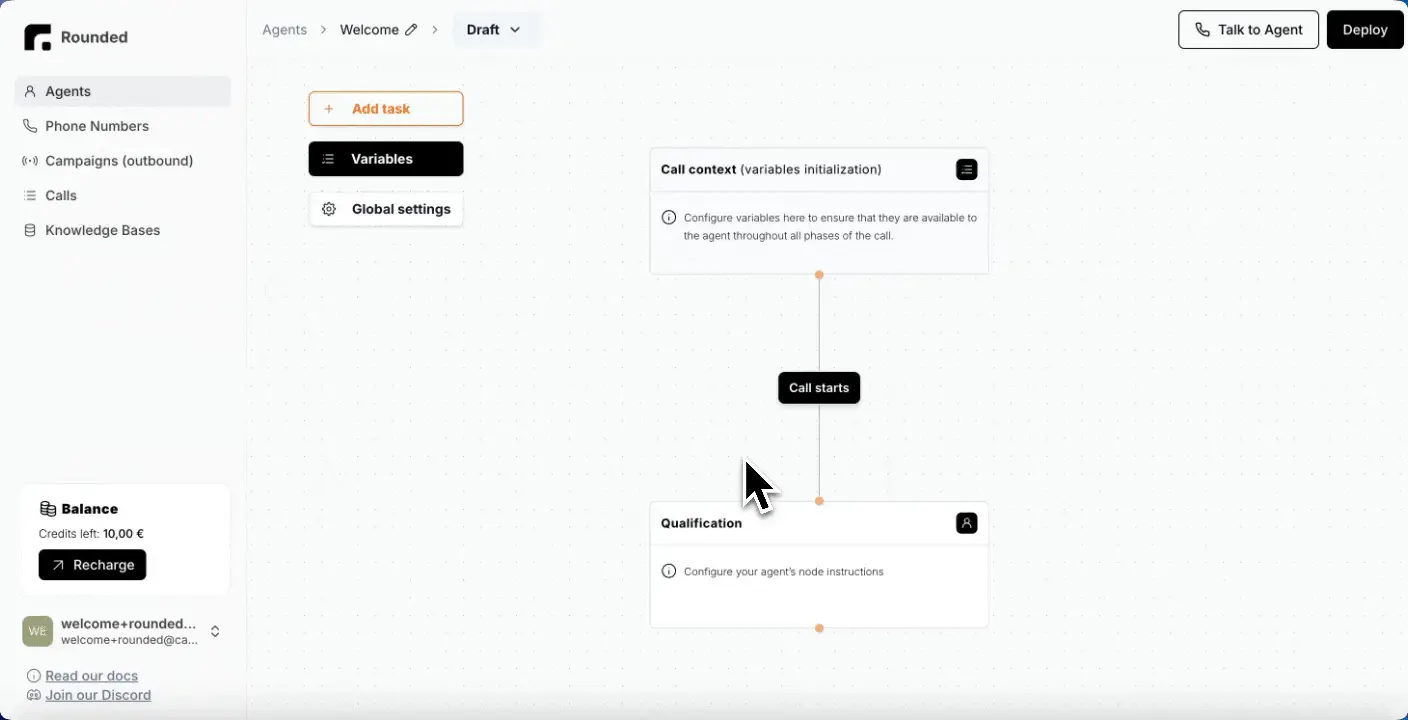This screenshot has width=1408, height=720.
Task: Click the Call context node list icon
Action: [966, 170]
